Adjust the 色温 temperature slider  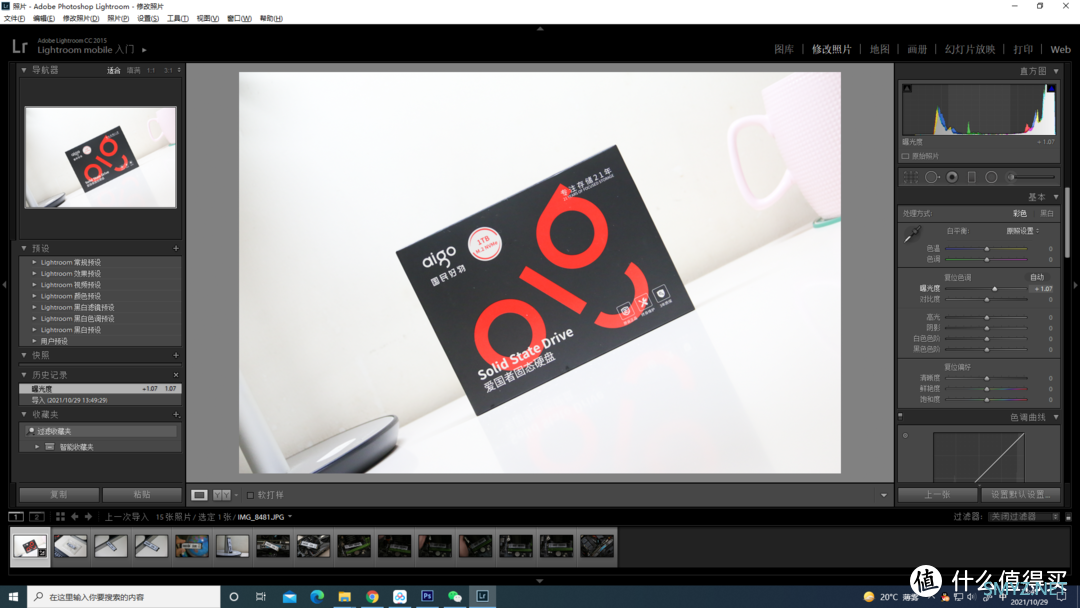tap(986, 249)
